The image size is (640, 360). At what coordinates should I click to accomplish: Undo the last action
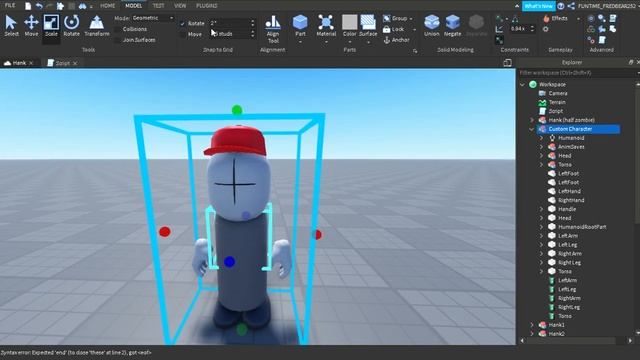click(39, 6)
